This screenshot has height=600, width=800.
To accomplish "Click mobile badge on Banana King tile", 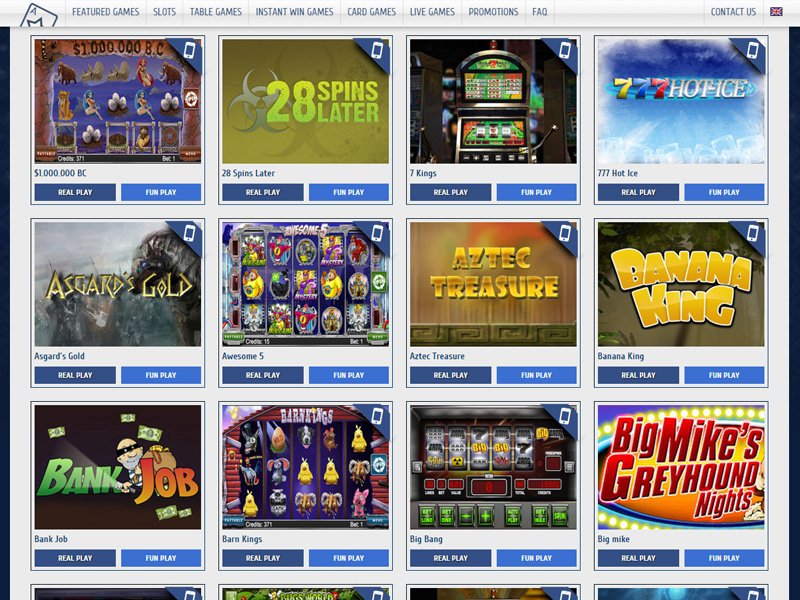I will [x=753, y=233].
